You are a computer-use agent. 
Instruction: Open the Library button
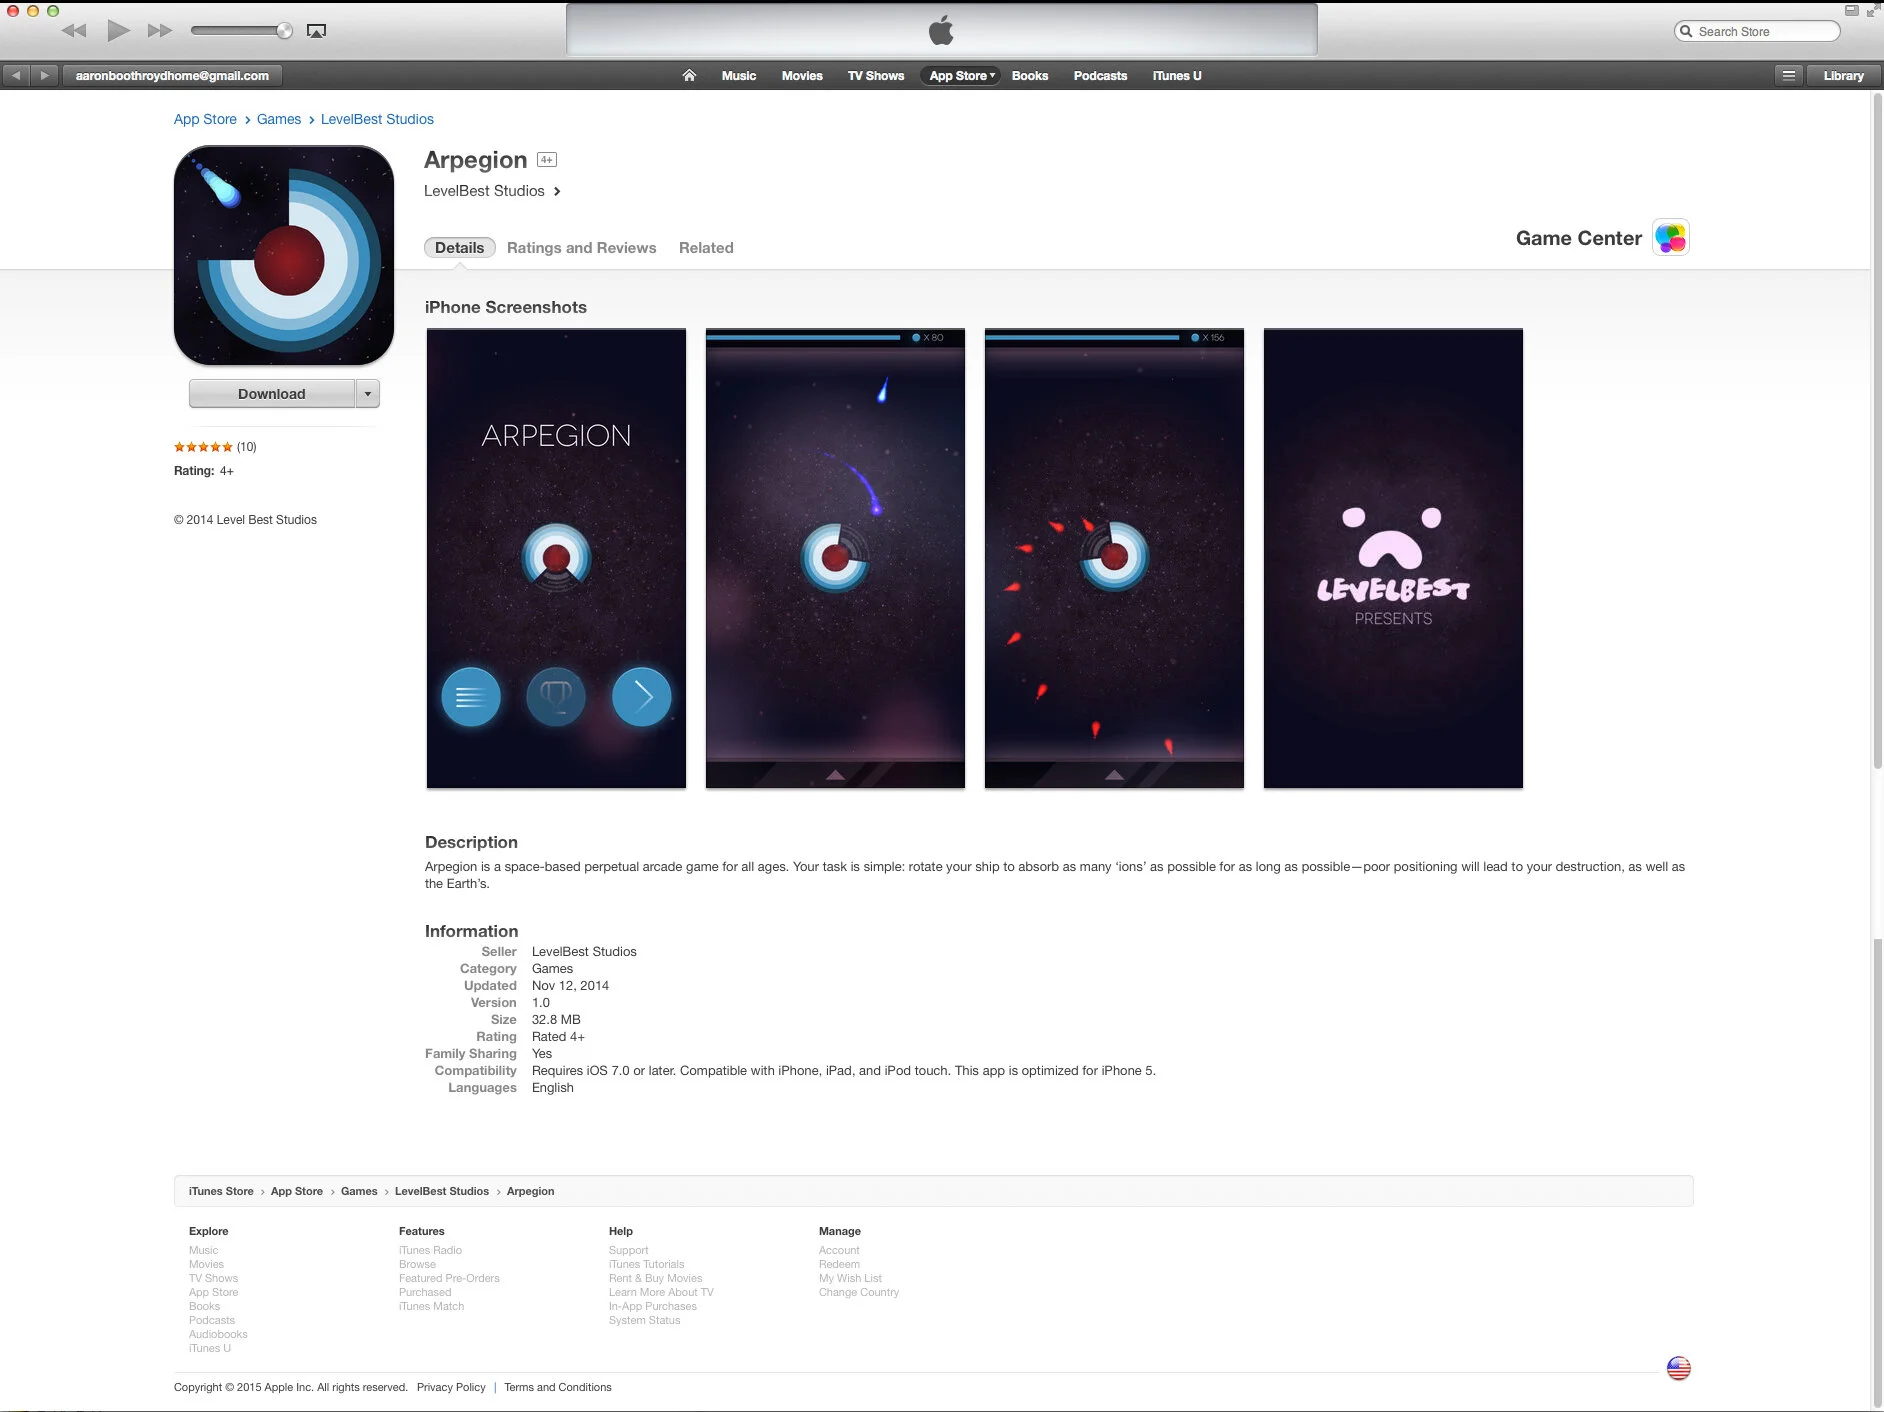tap(1843, 75)
